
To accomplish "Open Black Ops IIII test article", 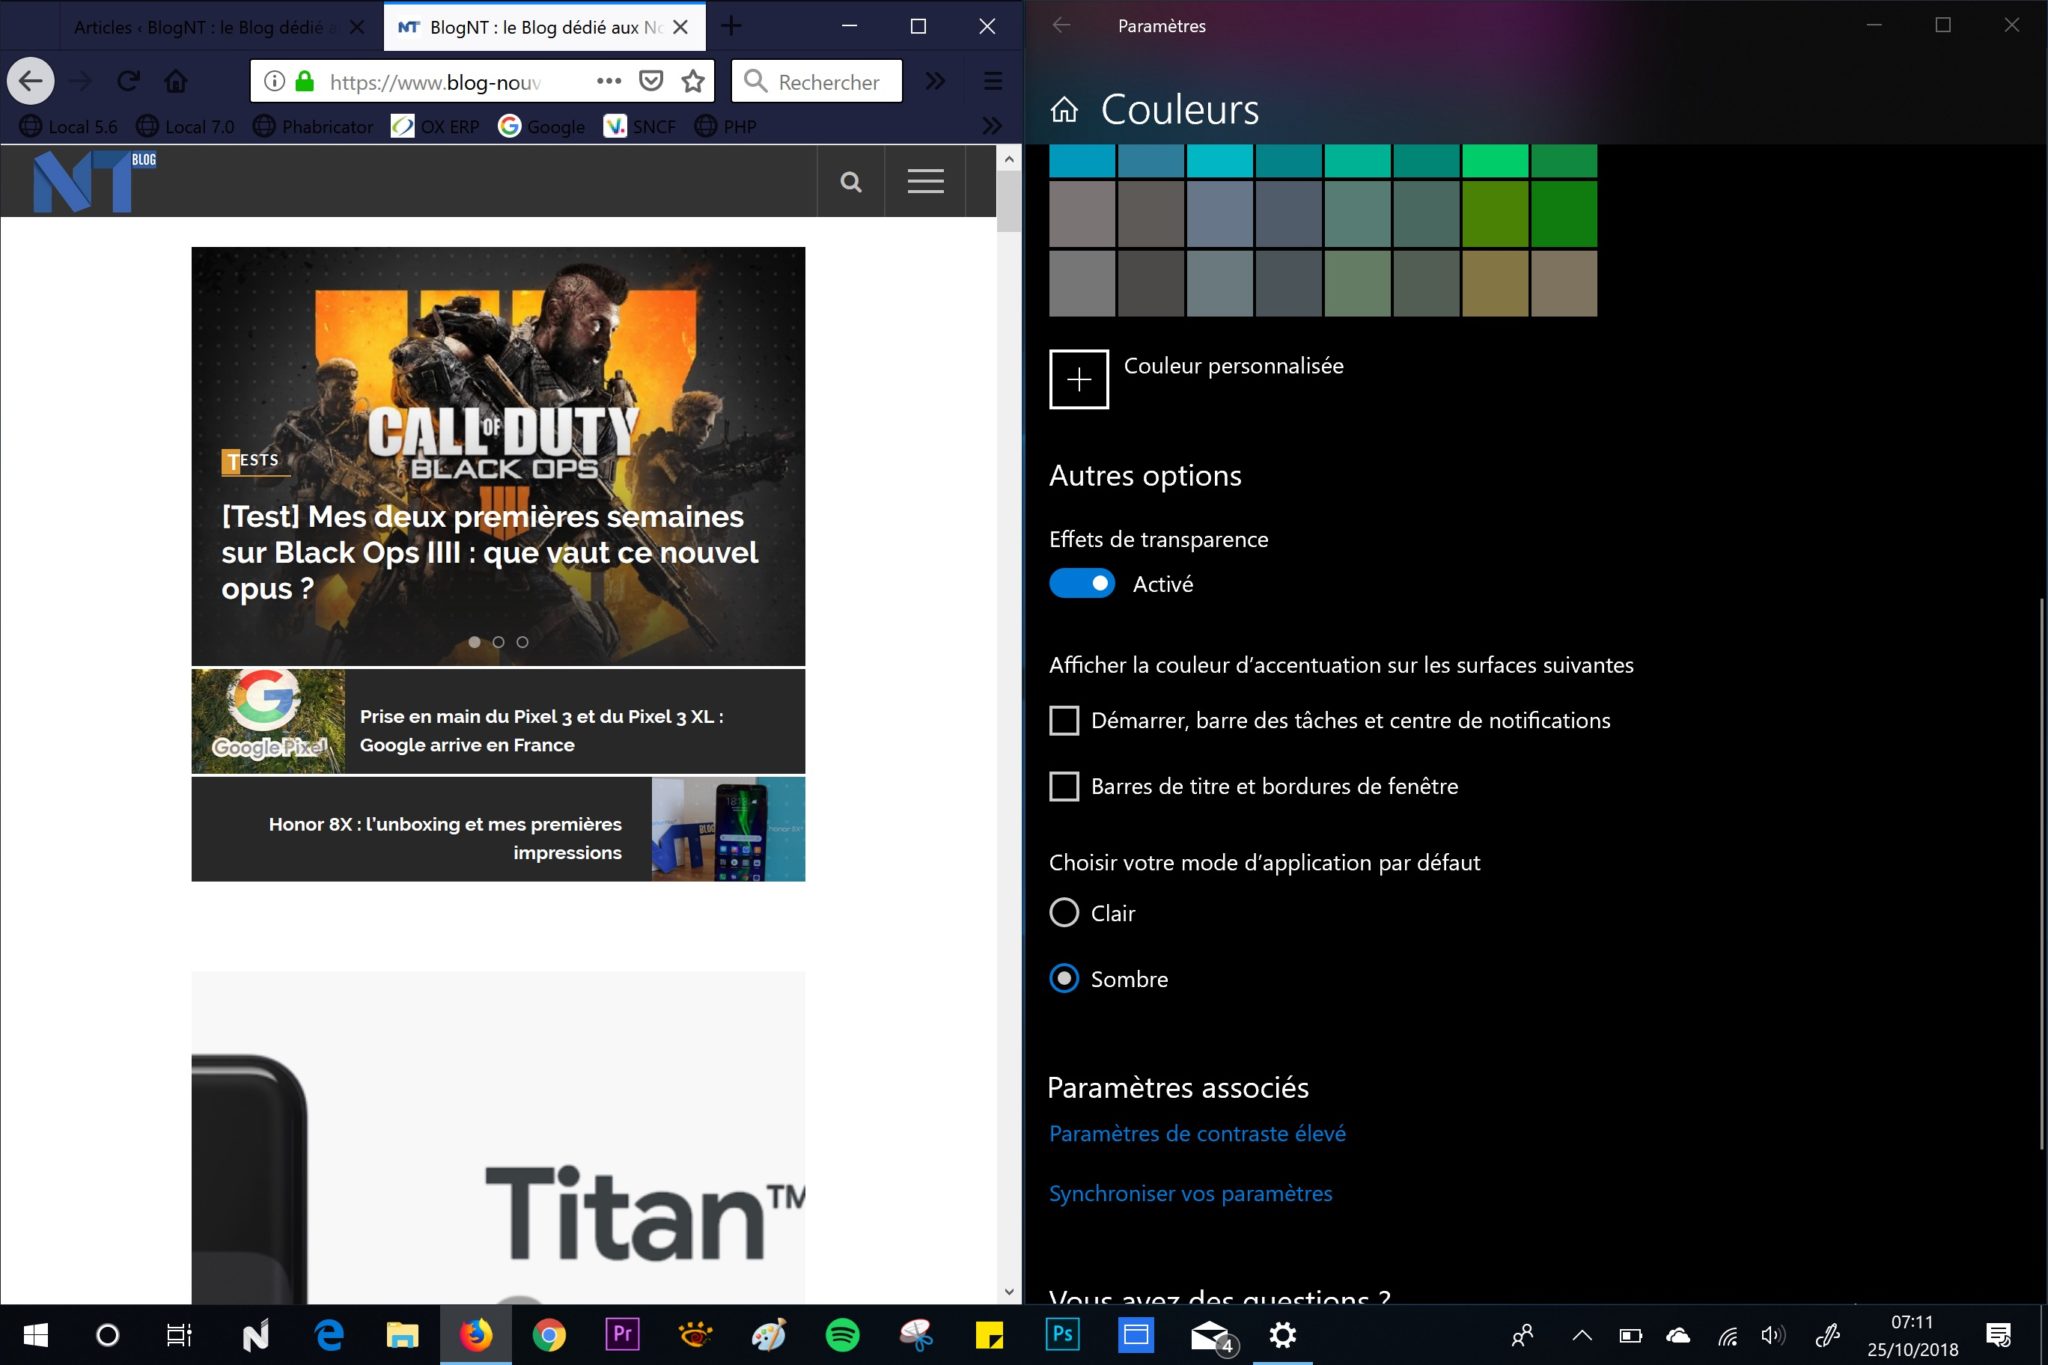I will (490, 552).
